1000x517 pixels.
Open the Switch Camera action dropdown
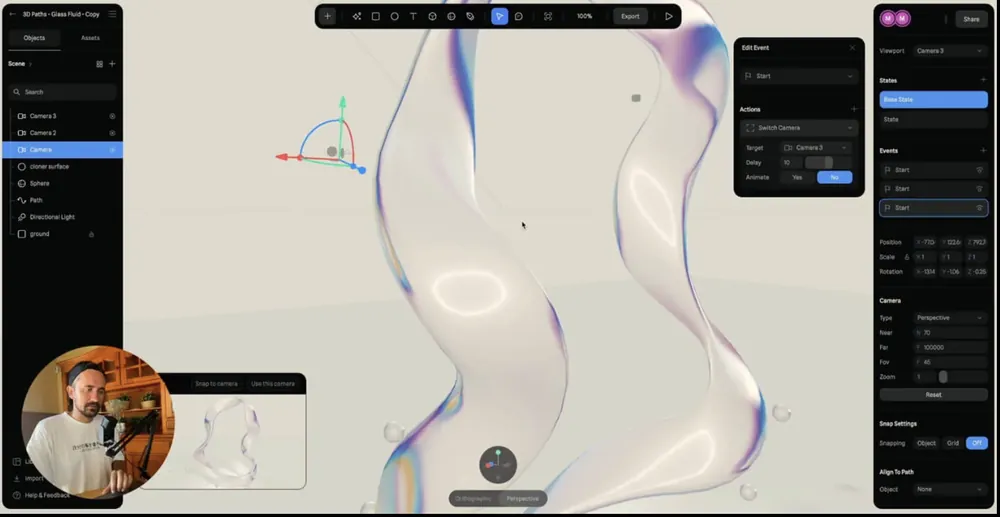798,128
